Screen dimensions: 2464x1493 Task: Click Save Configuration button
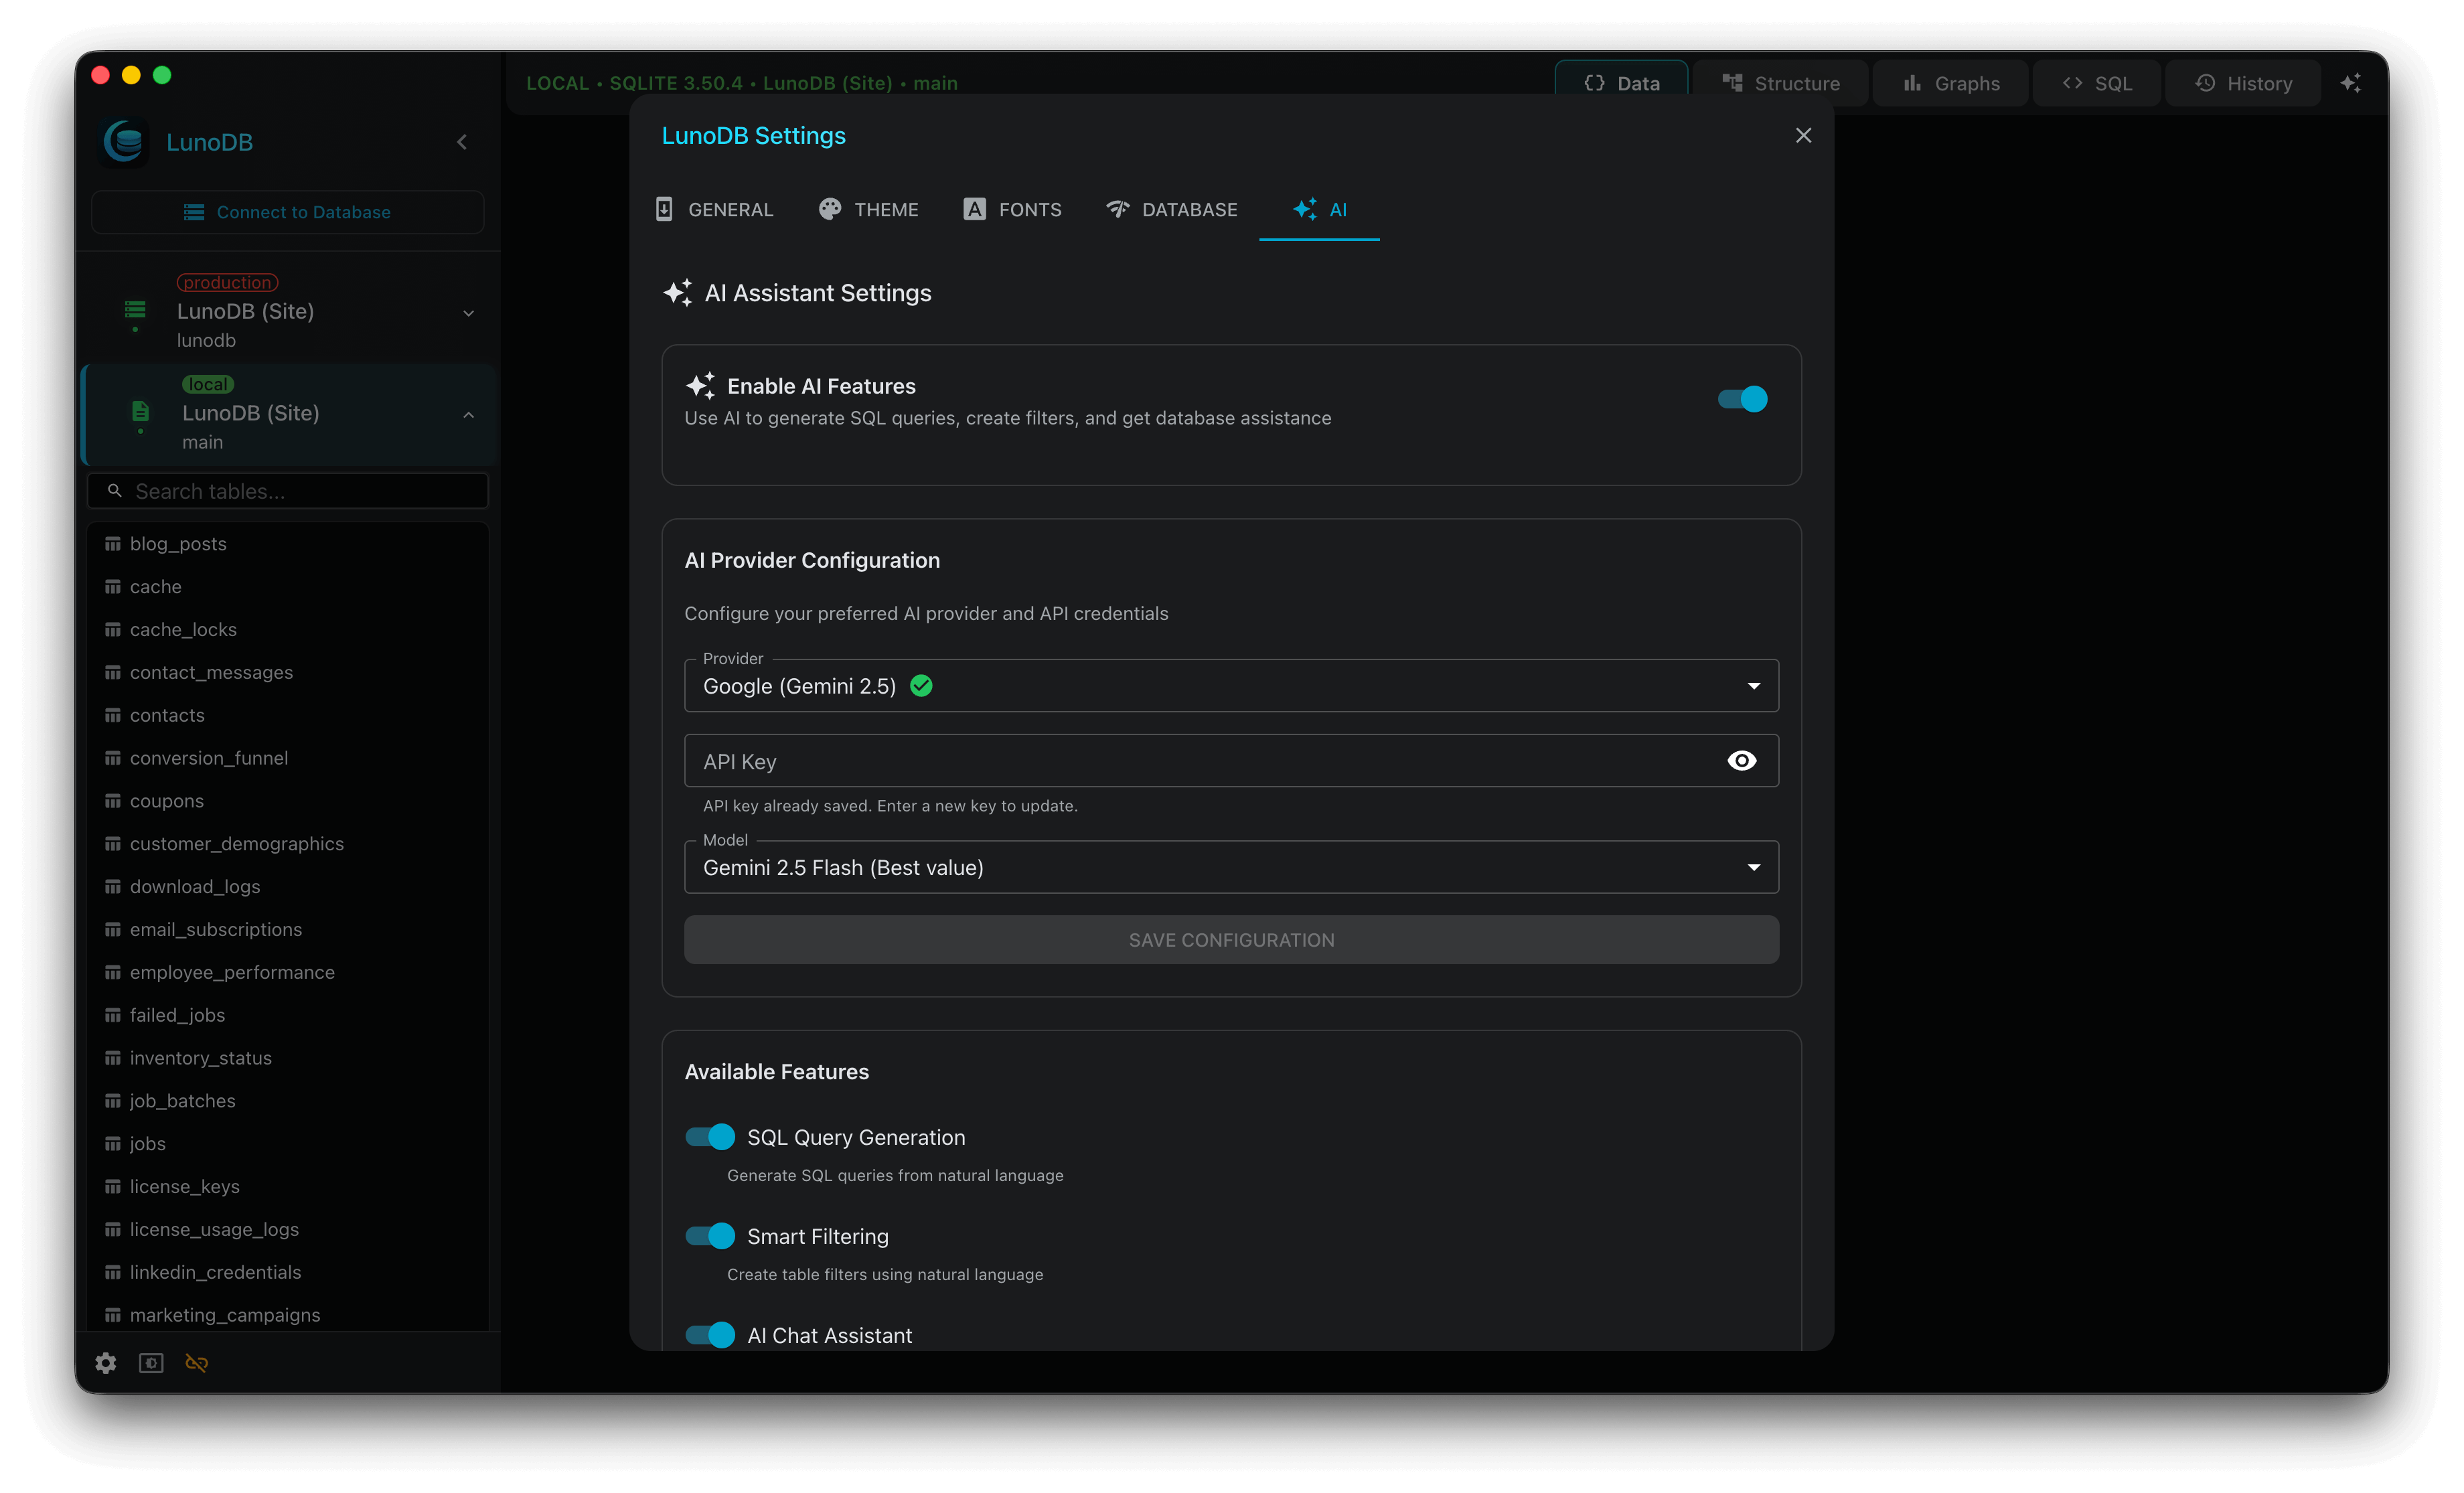coord(1231,940)
